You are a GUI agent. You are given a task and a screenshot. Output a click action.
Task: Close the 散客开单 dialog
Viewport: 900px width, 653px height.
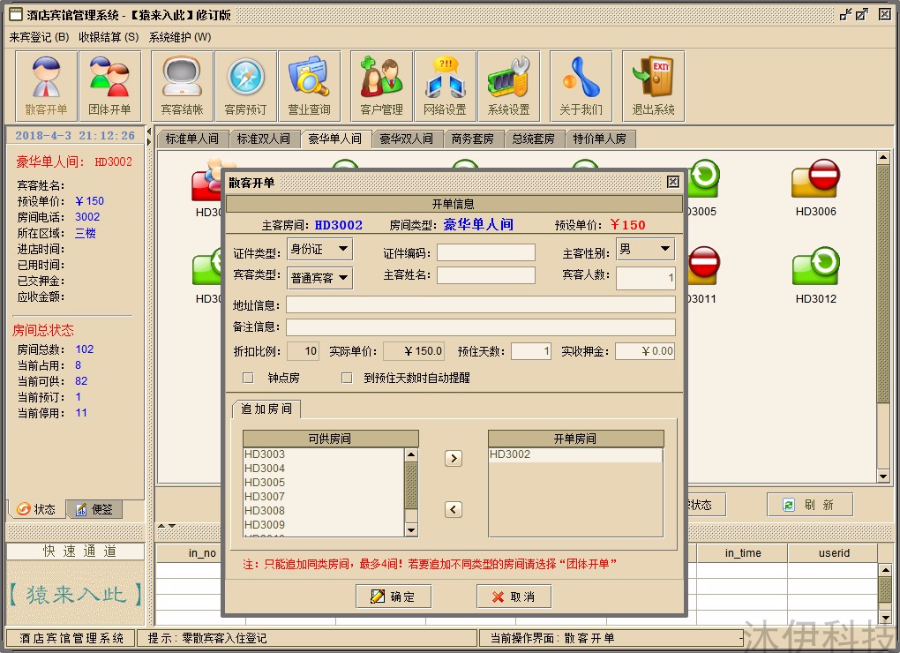tap(673, 182)
